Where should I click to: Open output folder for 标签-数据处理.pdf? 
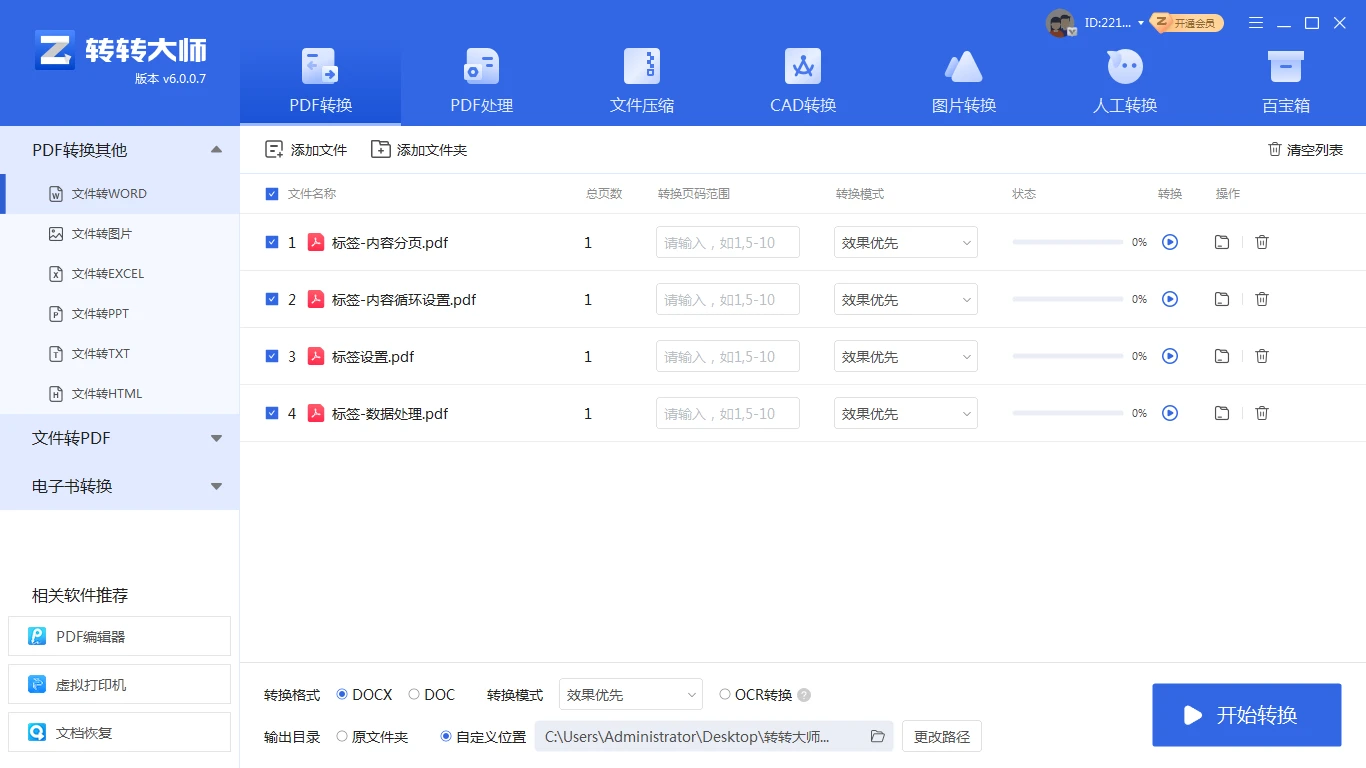[x=1221, y=413]
